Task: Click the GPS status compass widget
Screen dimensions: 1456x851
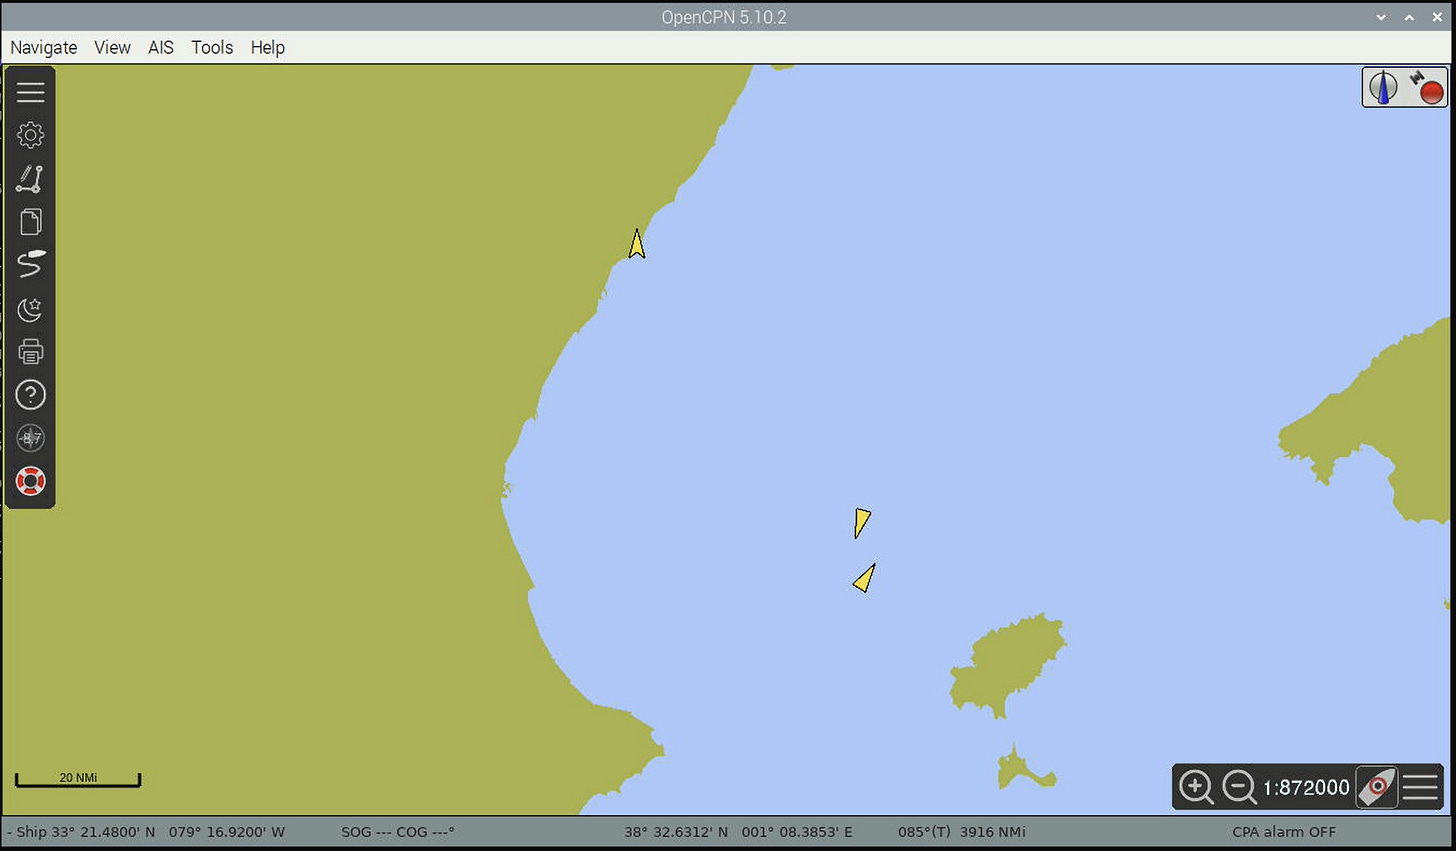Action: (30, 437)
